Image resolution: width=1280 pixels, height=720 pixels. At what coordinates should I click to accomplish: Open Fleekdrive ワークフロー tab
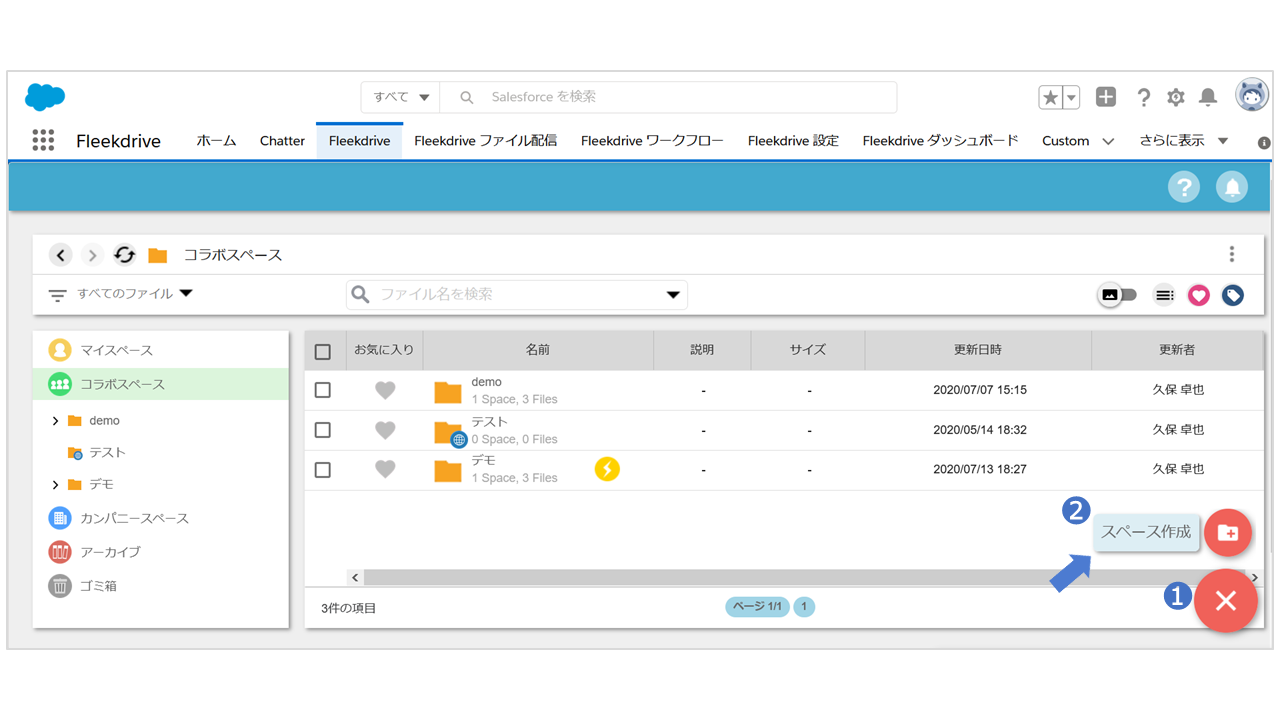coord(652,141)
